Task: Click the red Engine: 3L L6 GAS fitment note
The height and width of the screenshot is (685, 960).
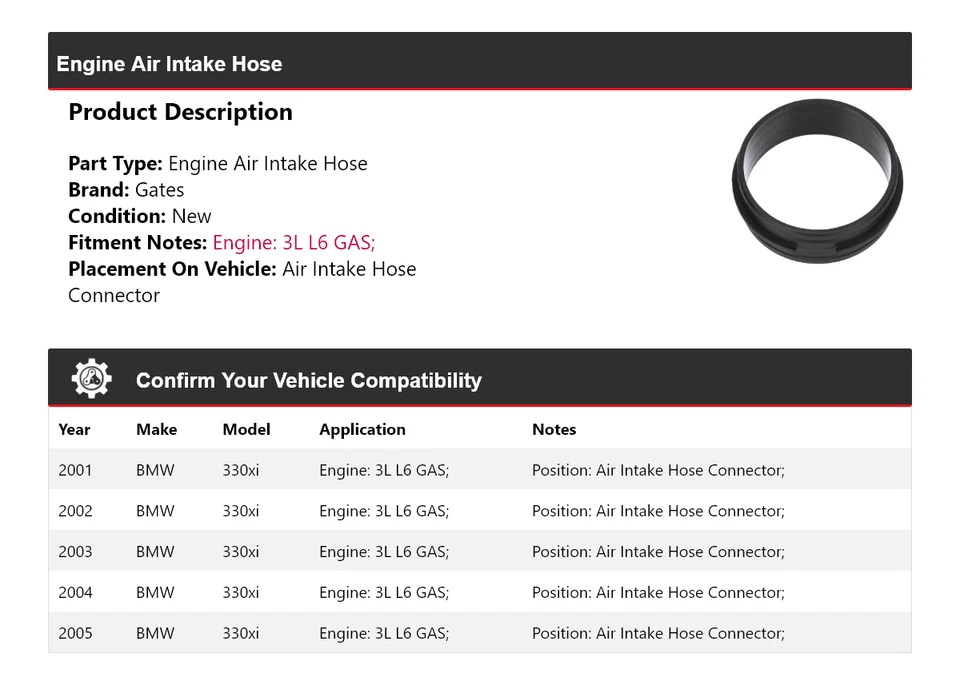Action: [x=294, y=242]
